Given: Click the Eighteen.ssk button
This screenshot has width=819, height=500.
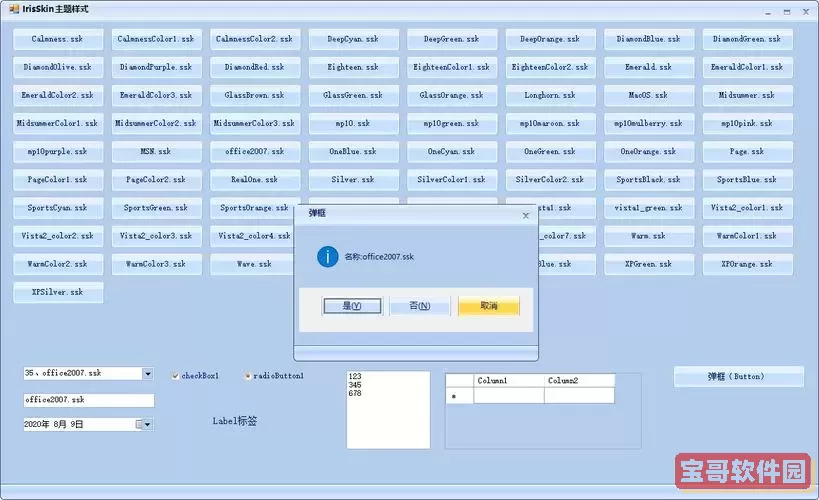Looking at the screenshot, I should 353,67.
